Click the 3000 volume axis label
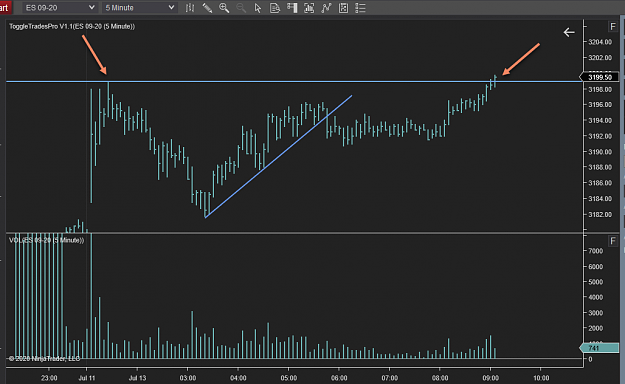Viewport: 625px width, 384px height. point(596,313)
